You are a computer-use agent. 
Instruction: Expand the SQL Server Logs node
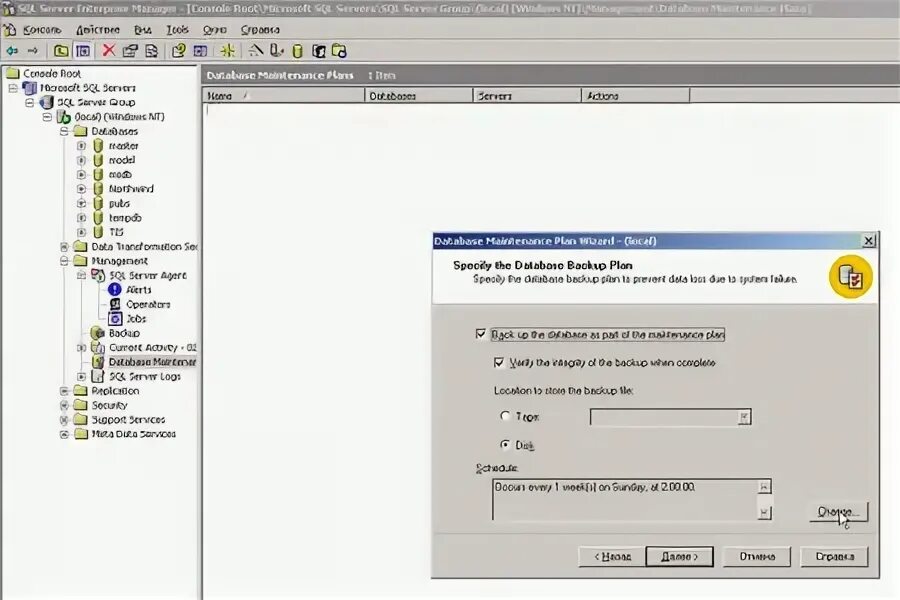coord(82,377)
